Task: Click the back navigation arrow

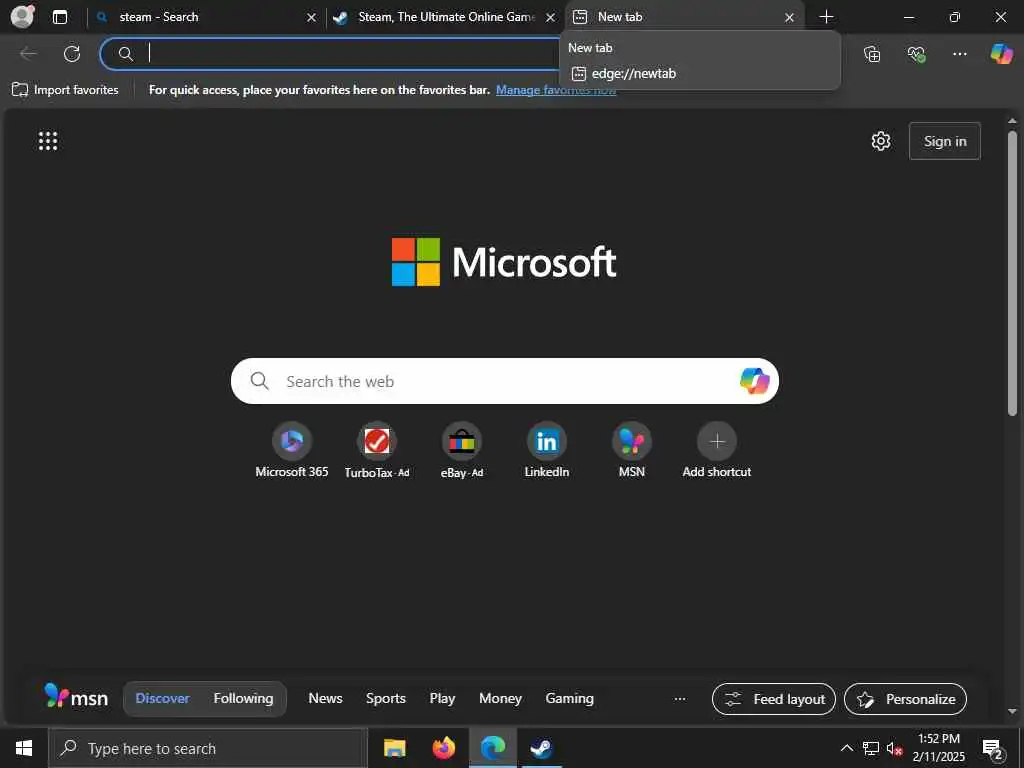Action: (28, 54)
